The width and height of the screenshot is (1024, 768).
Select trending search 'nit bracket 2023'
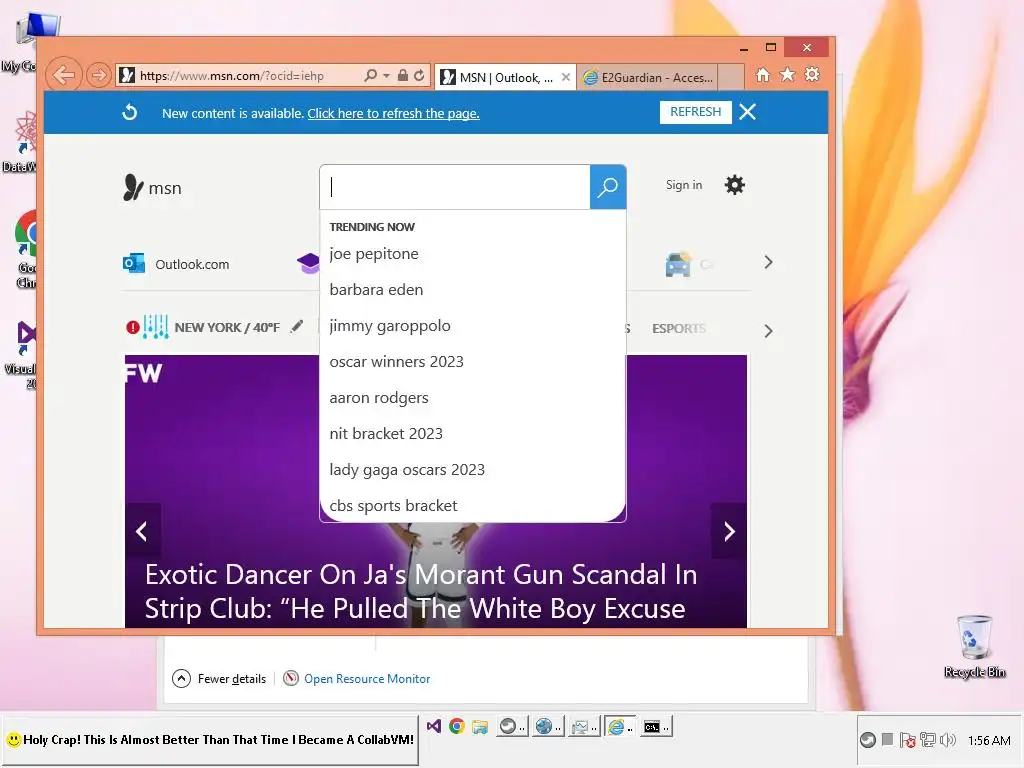[386, 434]
